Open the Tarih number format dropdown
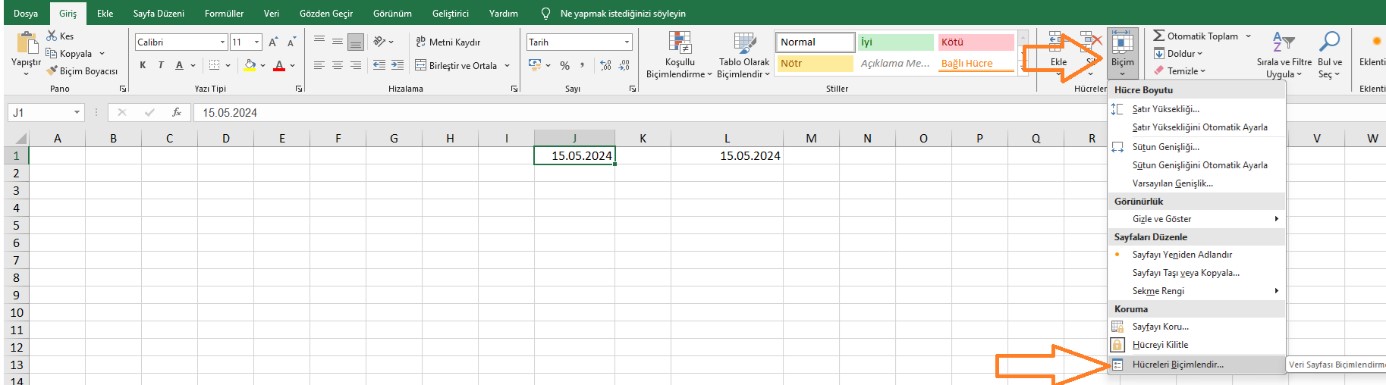 click(x=628, y=42)
